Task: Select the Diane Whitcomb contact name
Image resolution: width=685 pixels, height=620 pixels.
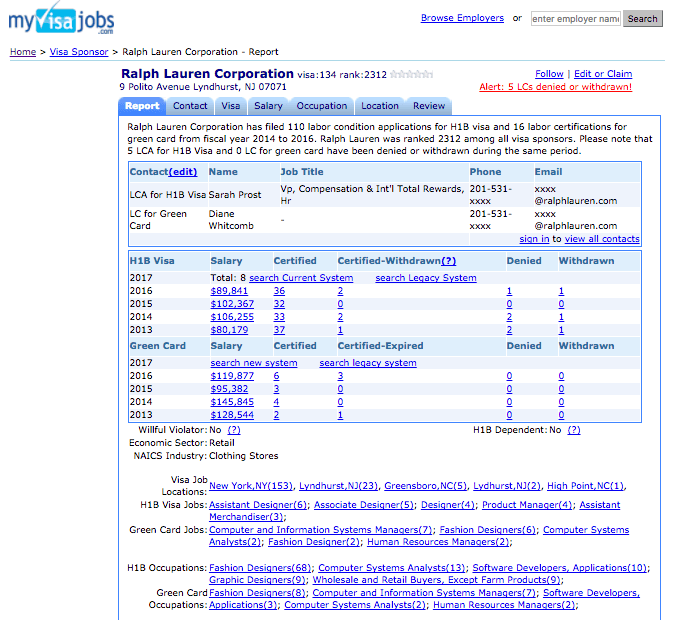Action: point(231,220)
